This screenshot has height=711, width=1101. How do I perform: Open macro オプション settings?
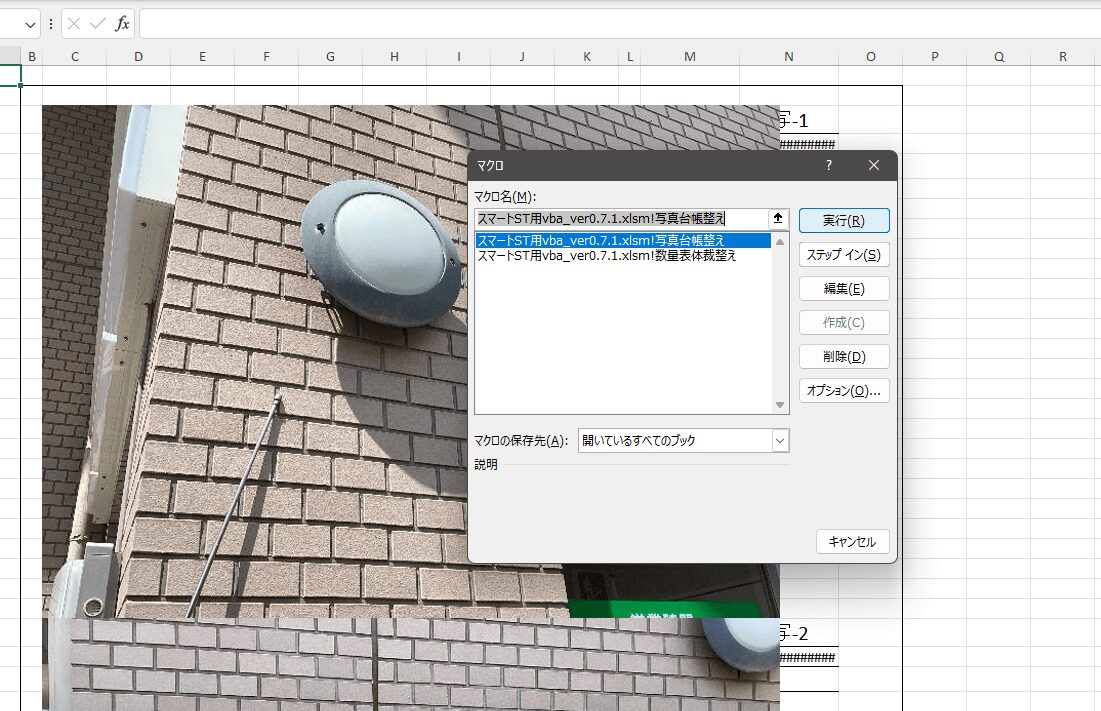[843, 390]
